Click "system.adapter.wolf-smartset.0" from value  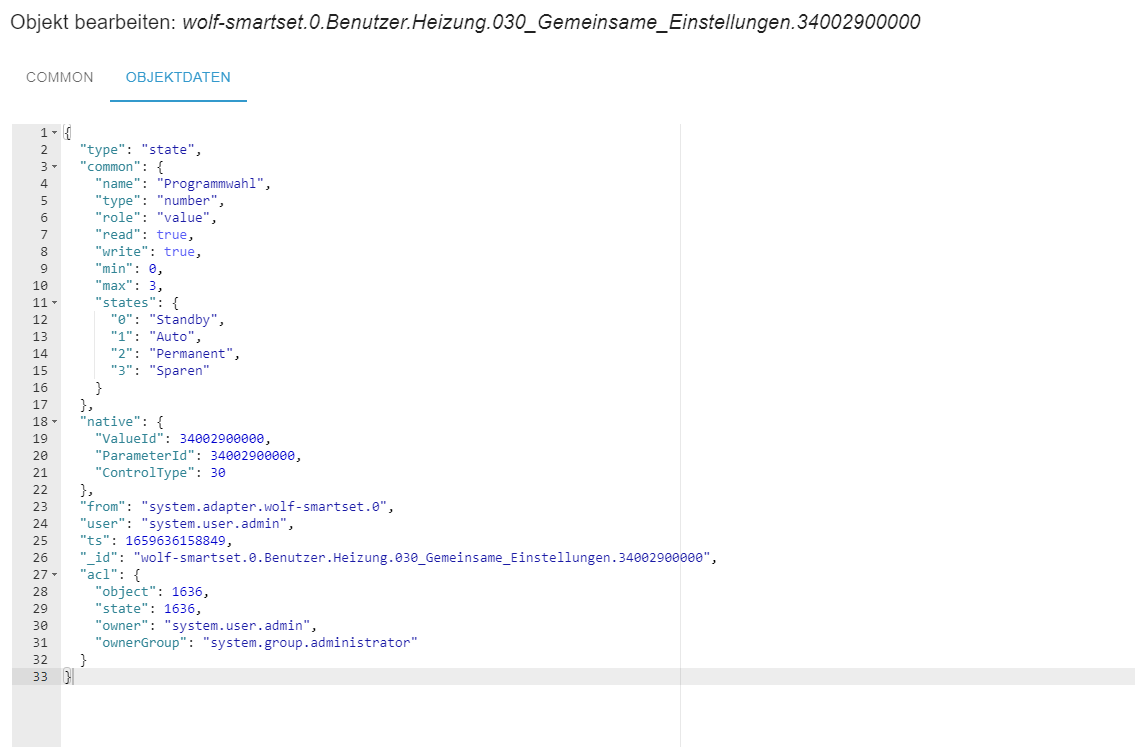(x=264, y=507)
